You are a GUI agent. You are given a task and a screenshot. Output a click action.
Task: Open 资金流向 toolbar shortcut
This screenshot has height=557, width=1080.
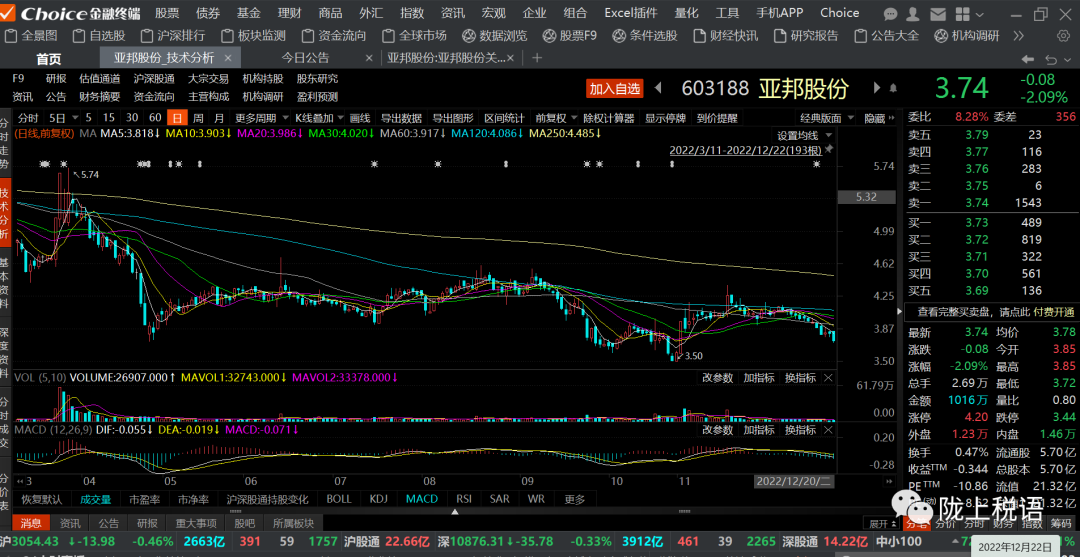(334, 36)
